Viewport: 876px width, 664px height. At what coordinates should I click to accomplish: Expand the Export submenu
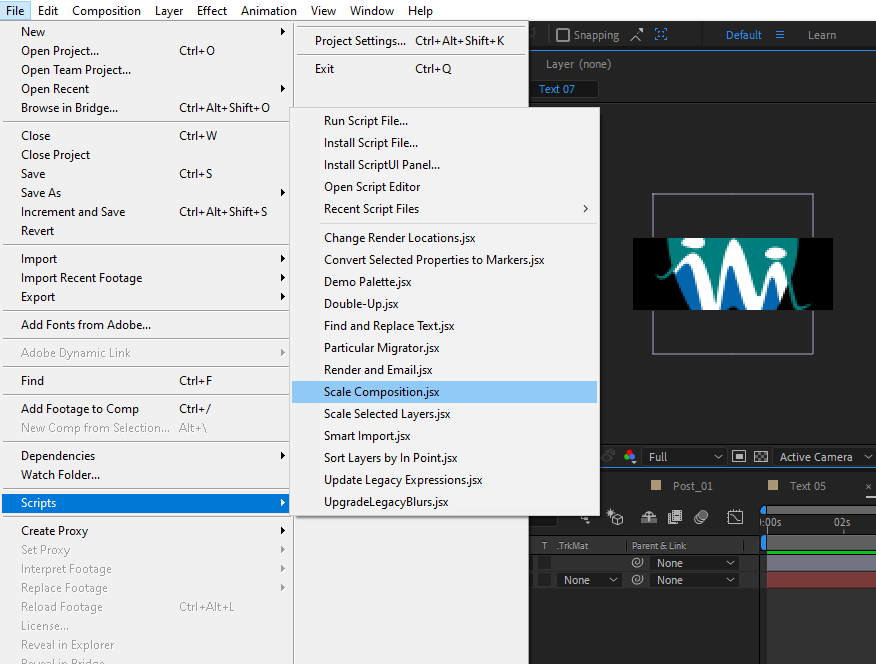tap(146, 297)
